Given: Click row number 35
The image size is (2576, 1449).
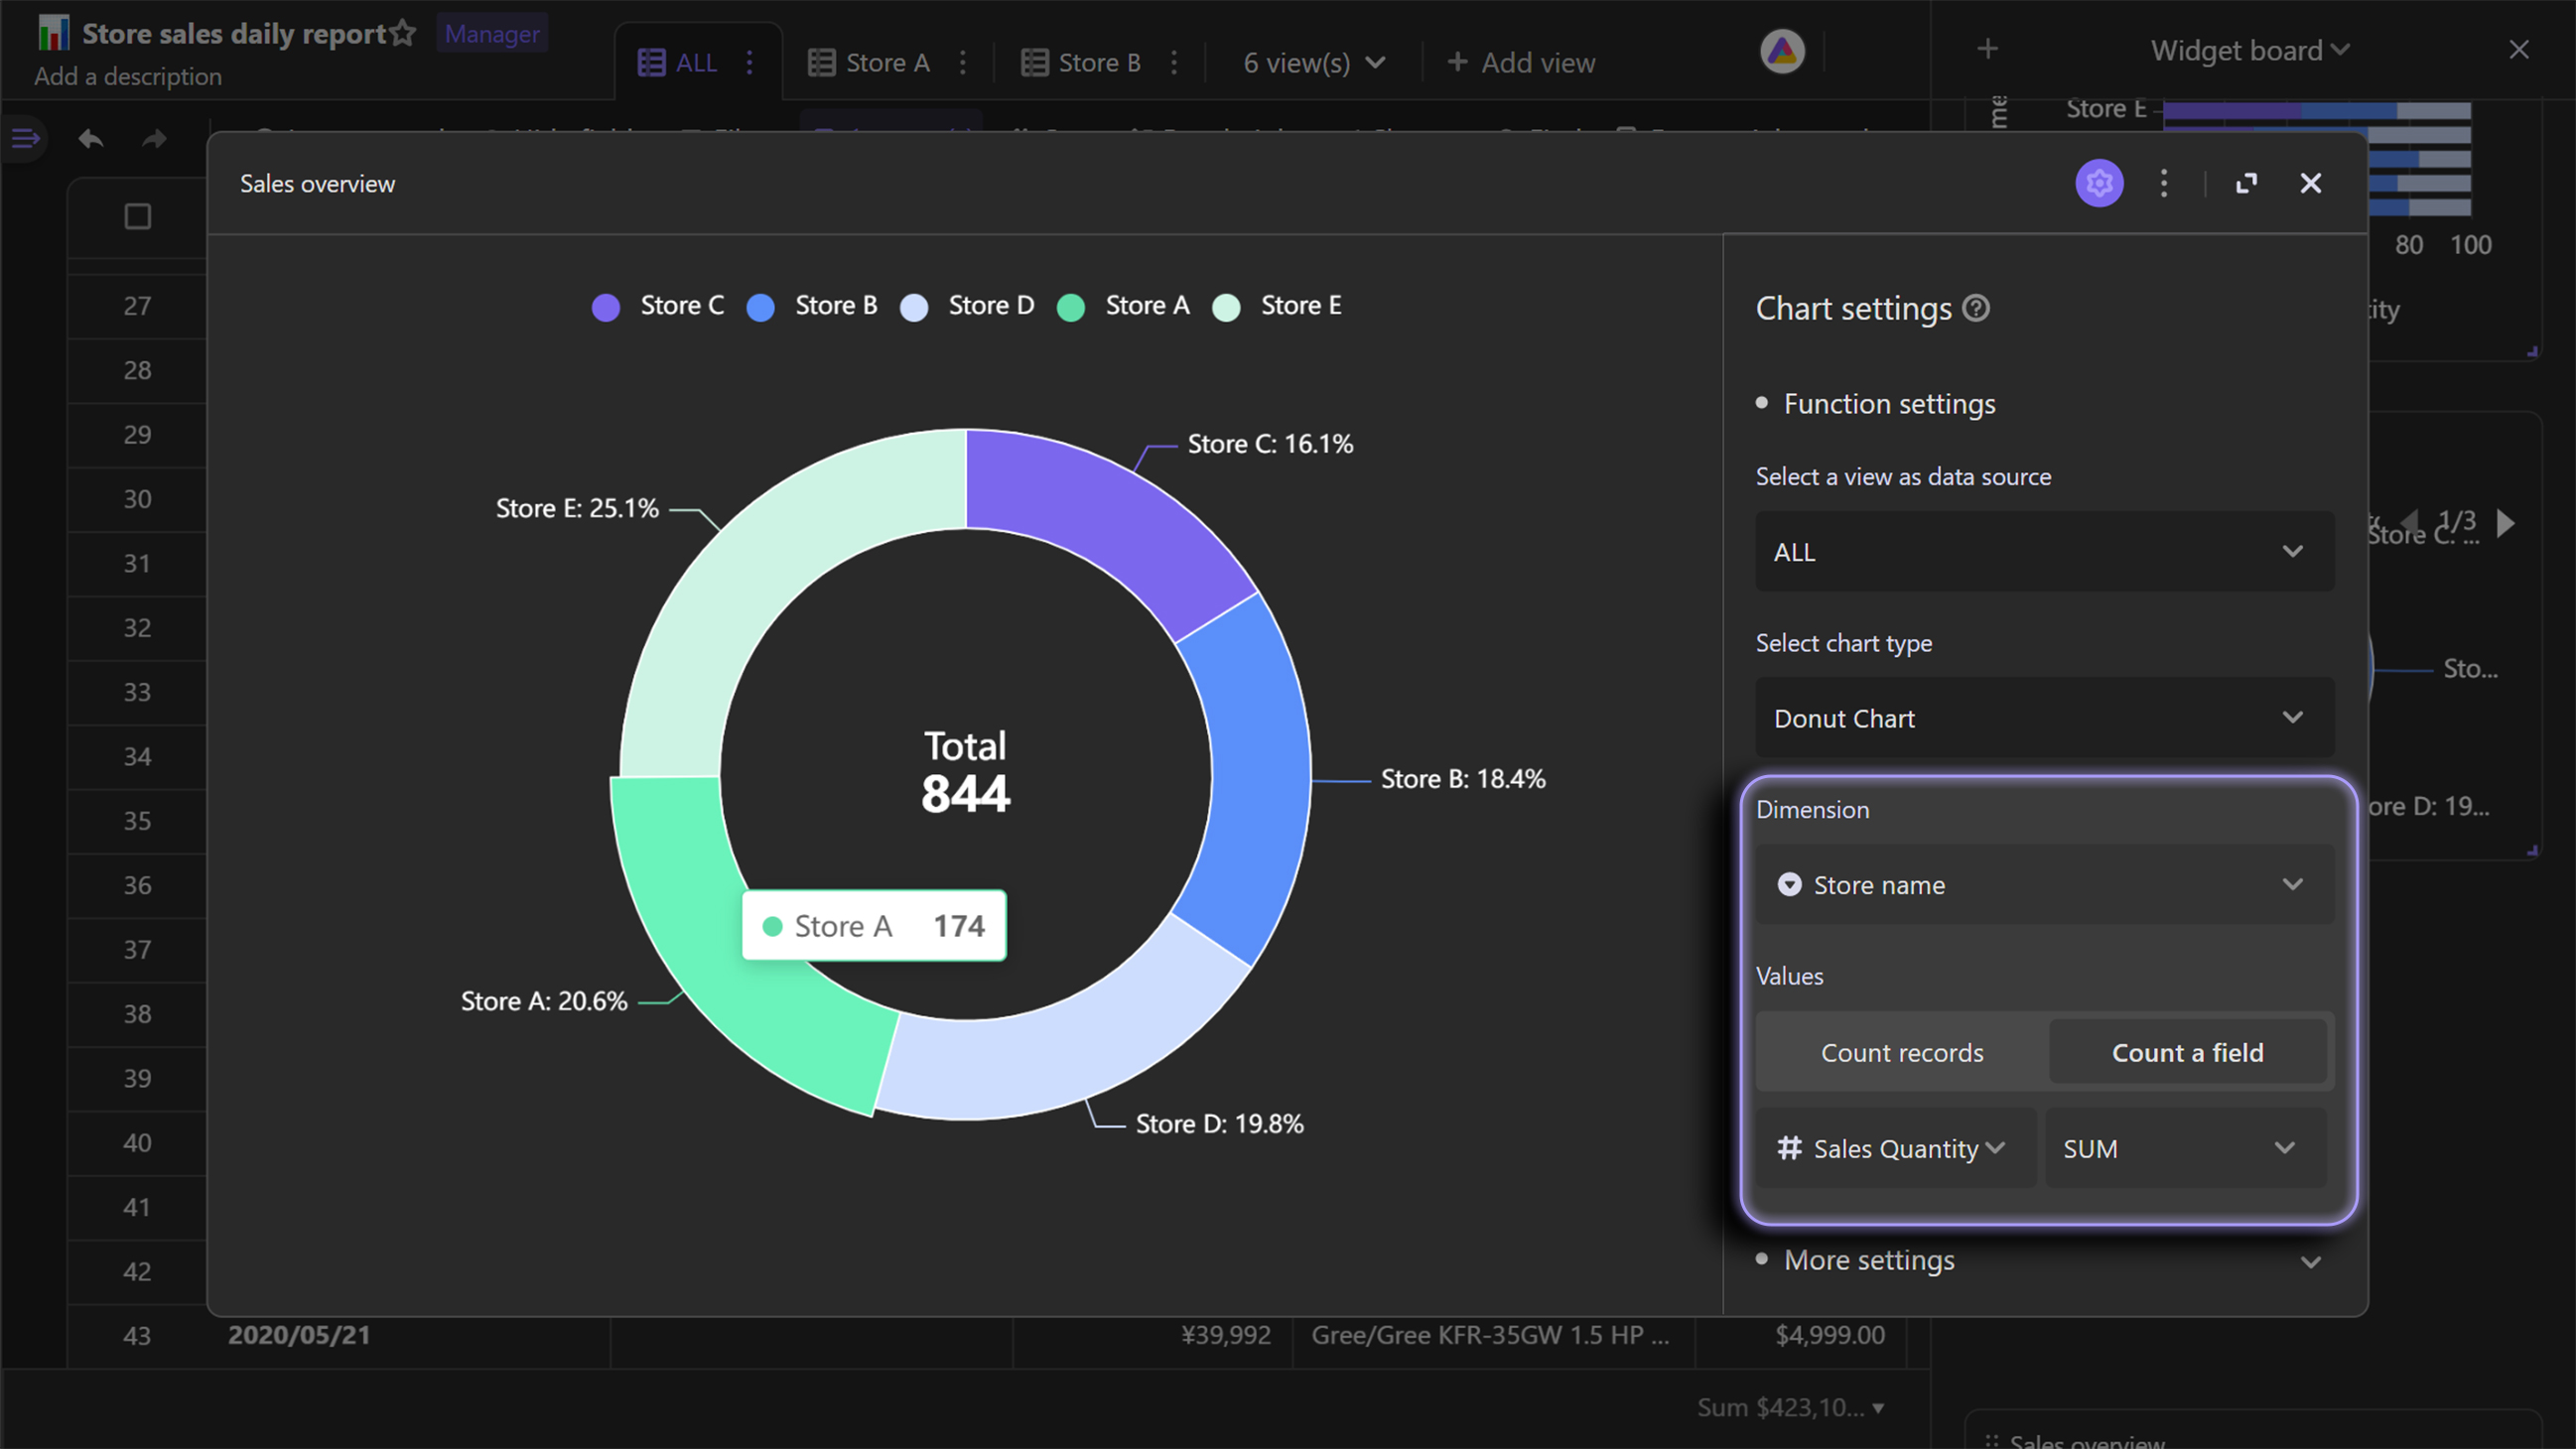Looking at the screenshot, I should pos(137,821).
